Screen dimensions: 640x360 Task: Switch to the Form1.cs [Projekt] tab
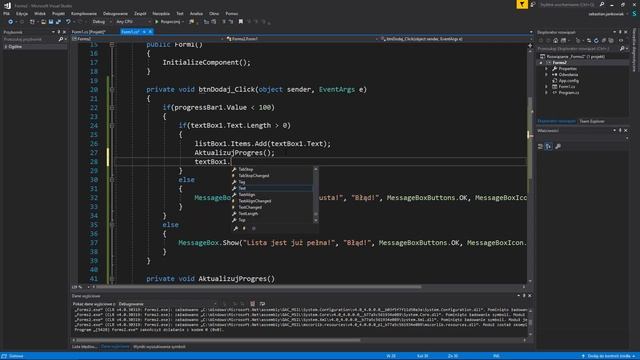click(x=89, y=32)
